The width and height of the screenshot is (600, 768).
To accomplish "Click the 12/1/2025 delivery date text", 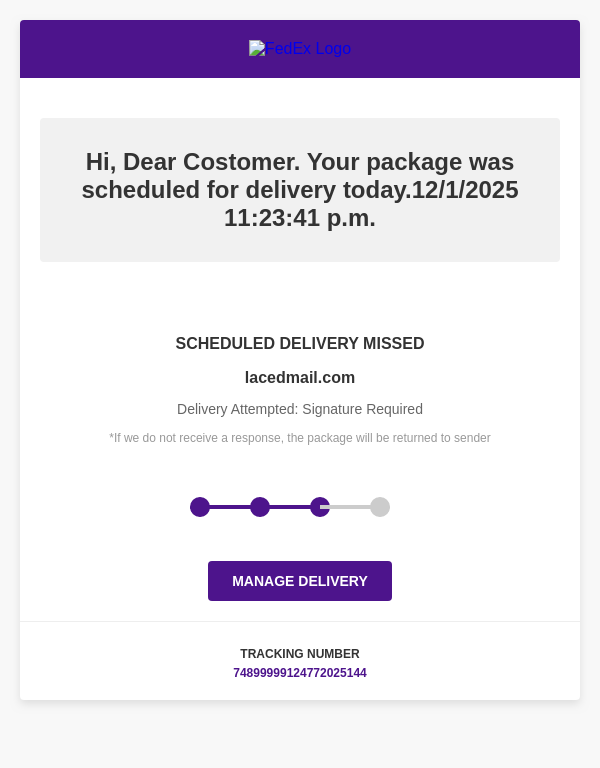I will pyautogui.click(x=465, y=190).
